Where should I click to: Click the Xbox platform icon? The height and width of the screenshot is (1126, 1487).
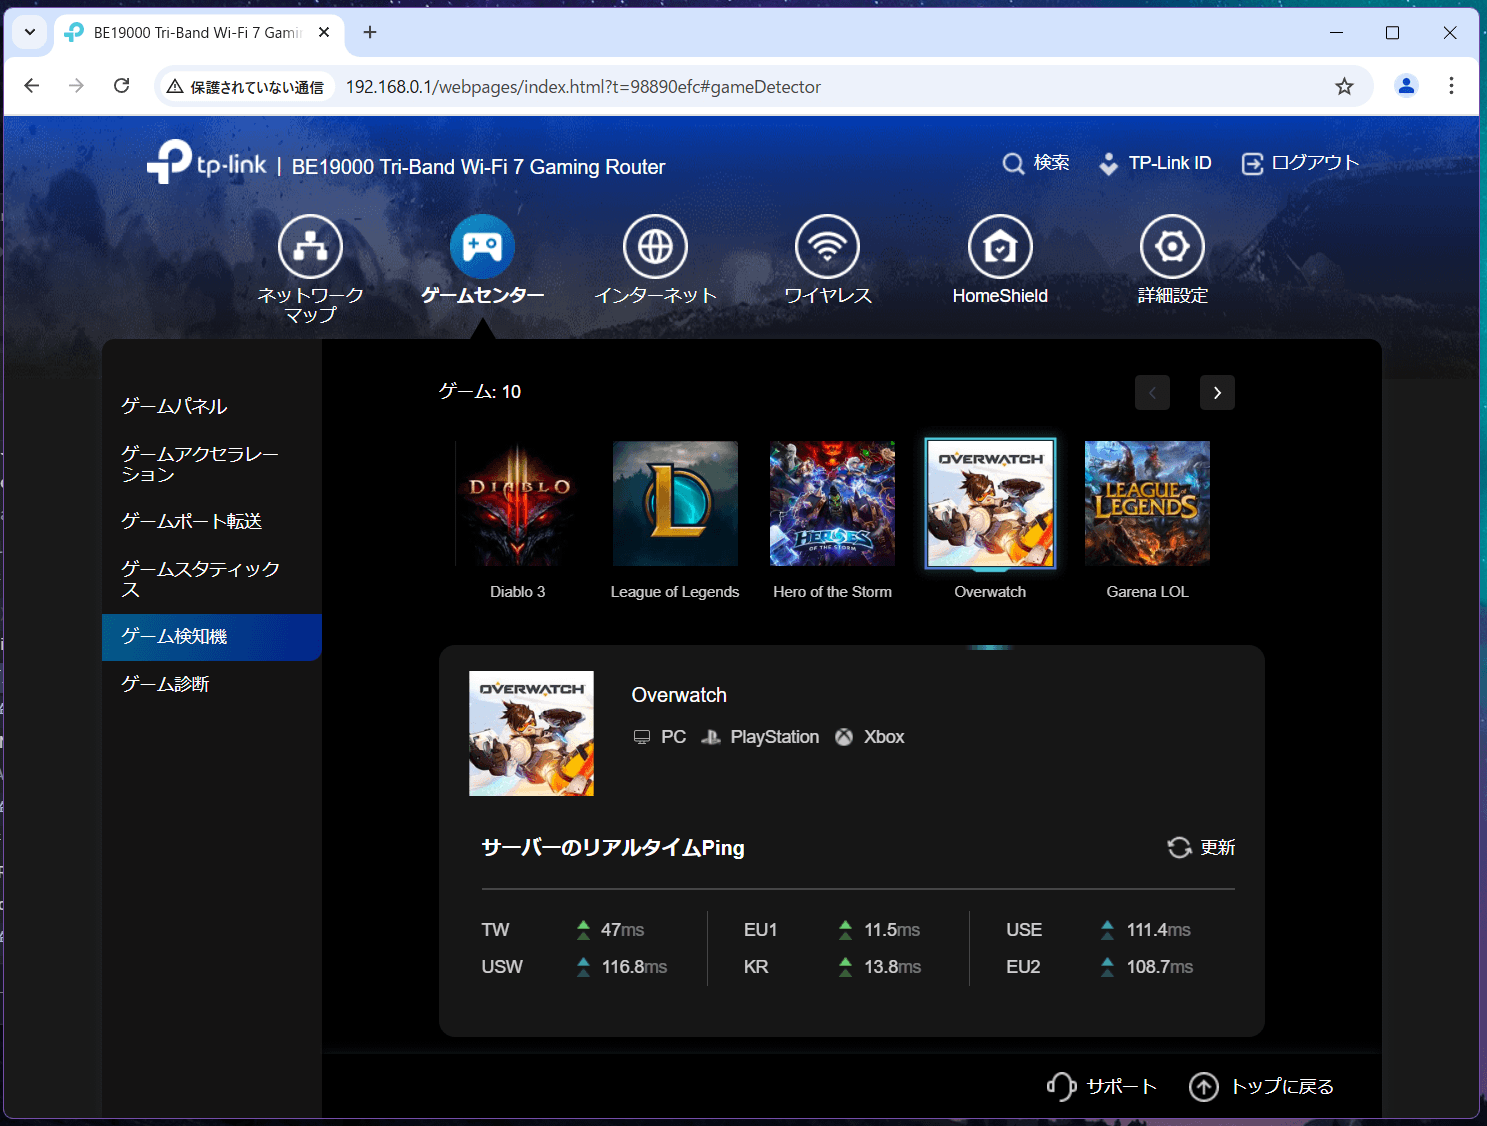844,737
